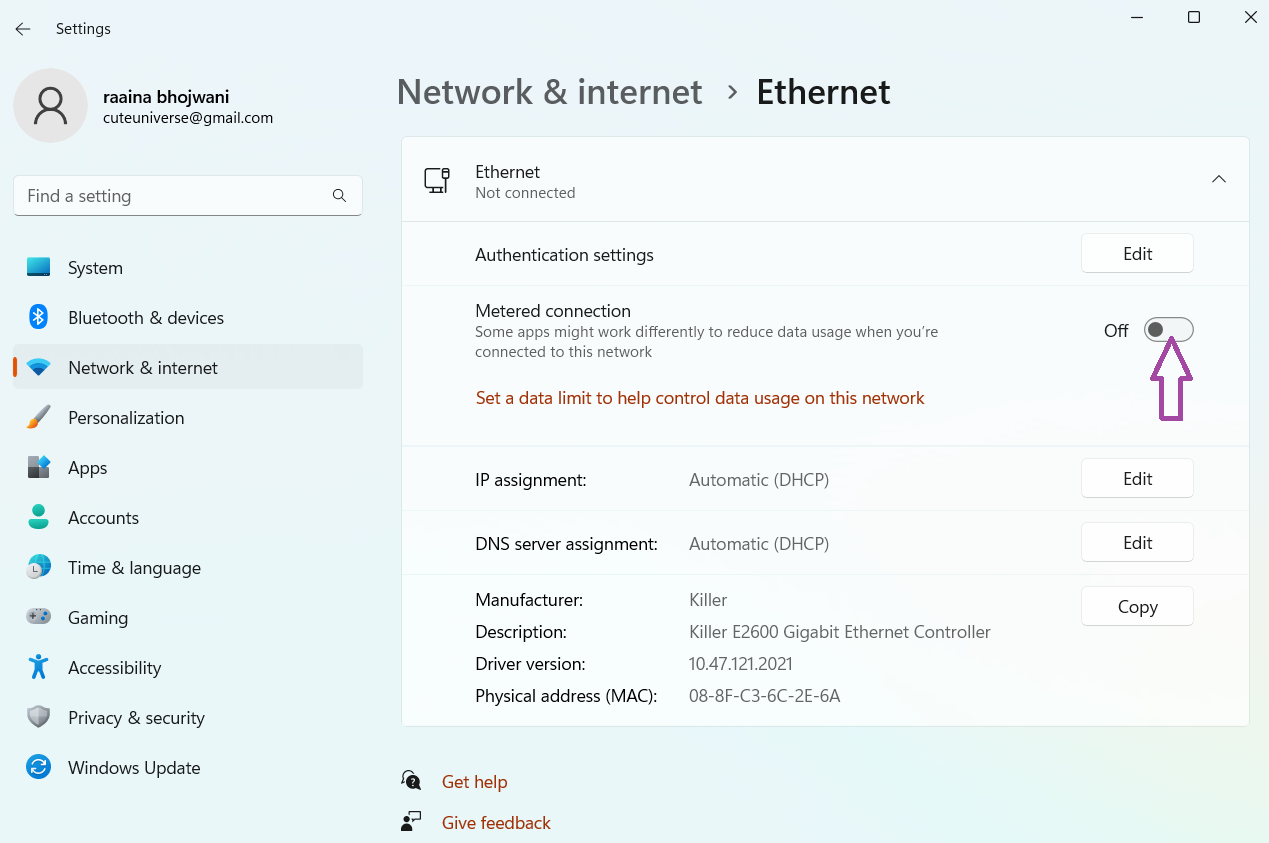Open Accounts using the person icon
Viewport: 1269px width, 843px height.
click(x=38, y=518)
